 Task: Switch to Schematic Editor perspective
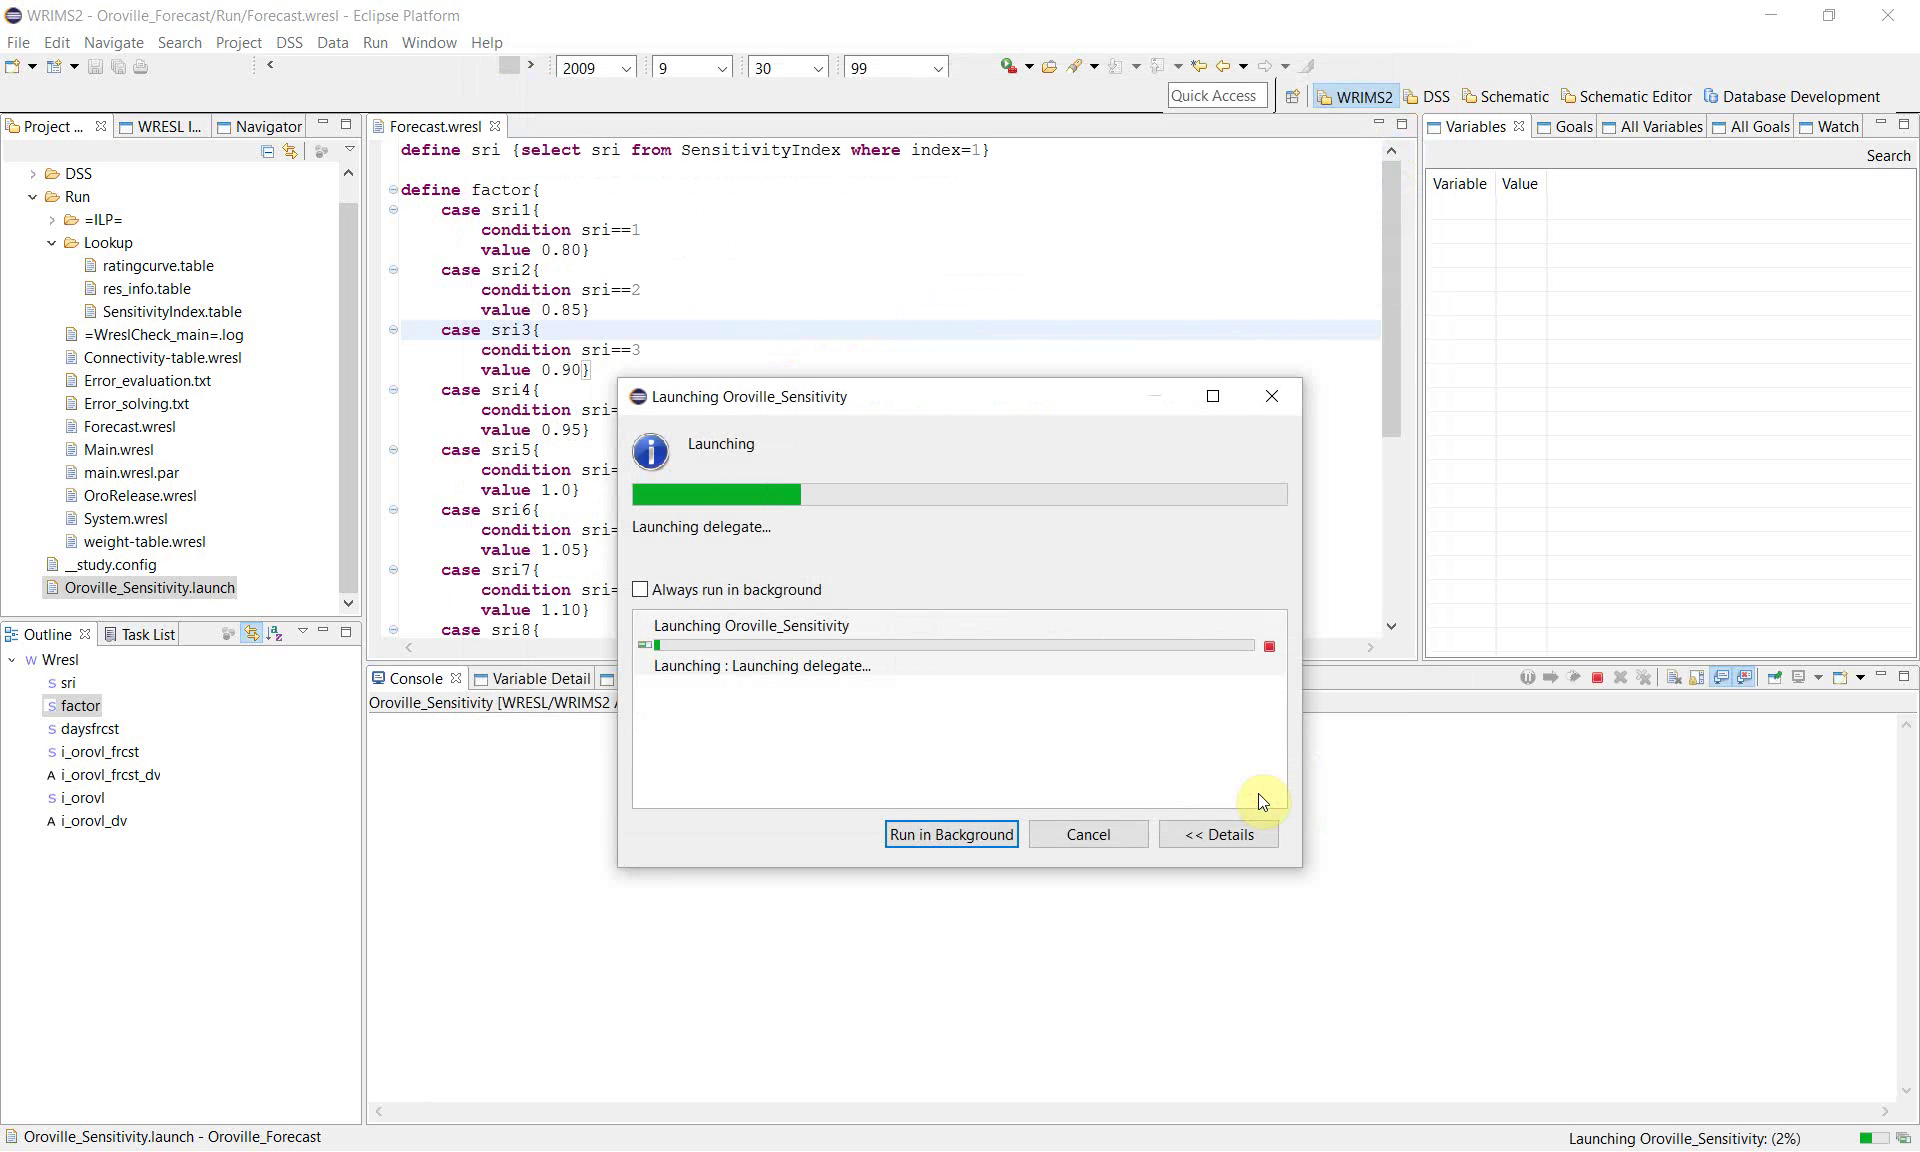coord(1626,97)
